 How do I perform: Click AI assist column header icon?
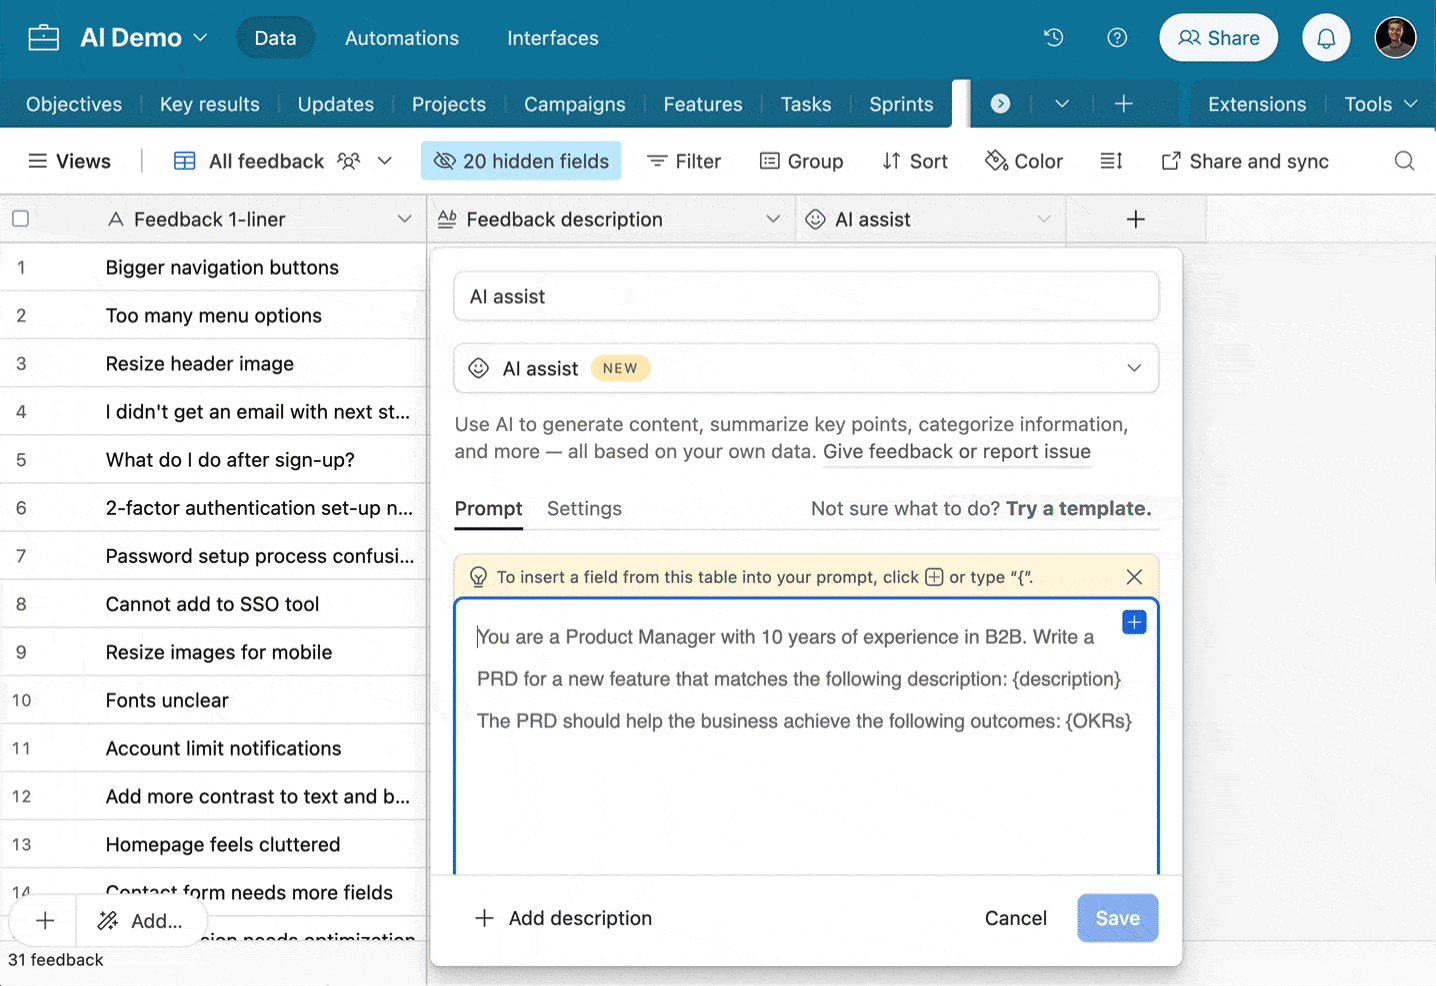click(816, 219)
